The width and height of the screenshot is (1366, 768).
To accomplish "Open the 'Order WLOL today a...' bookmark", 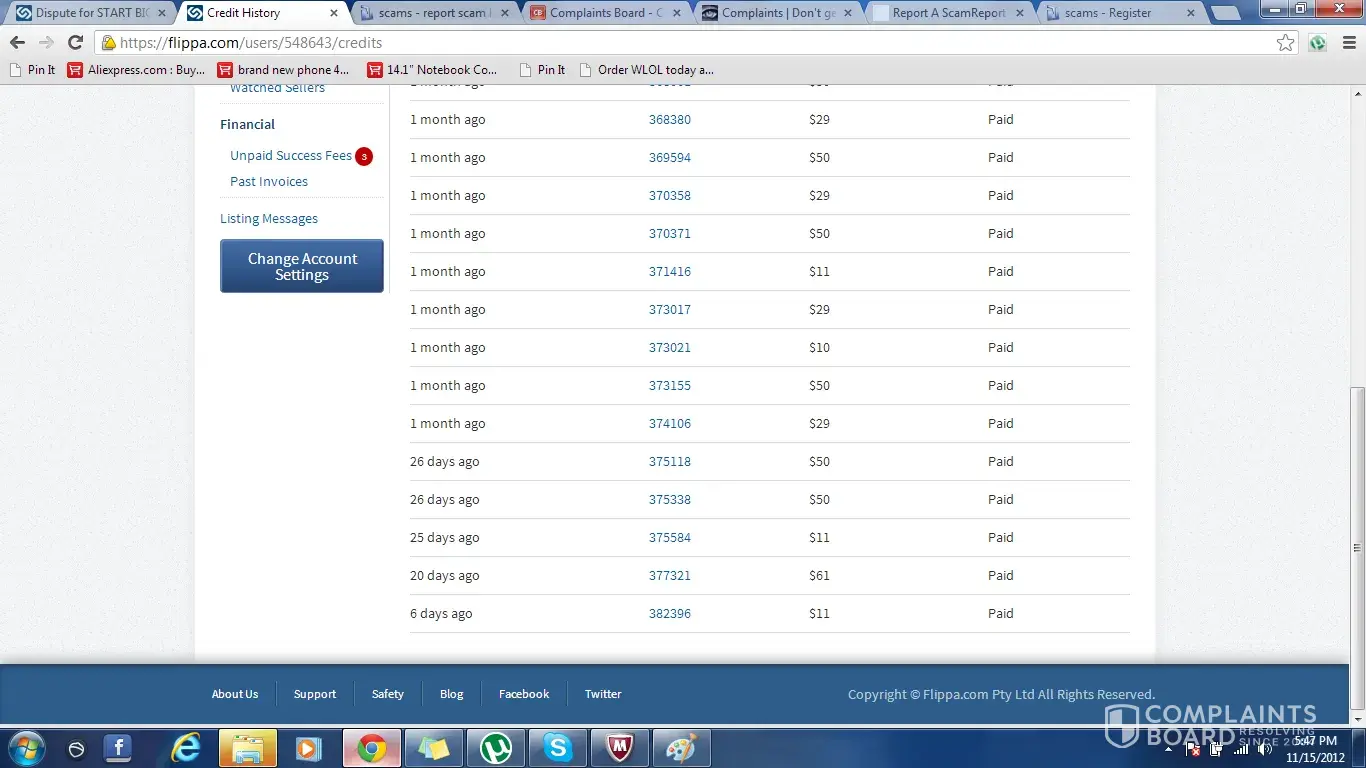I will point(646,70).
